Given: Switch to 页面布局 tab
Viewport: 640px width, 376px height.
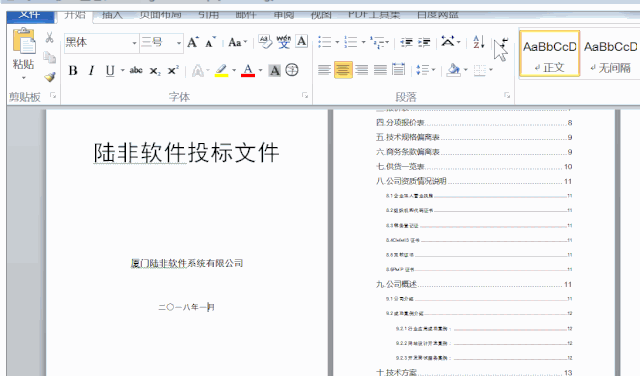Looking at the screenshot, I should click(160, 15).
